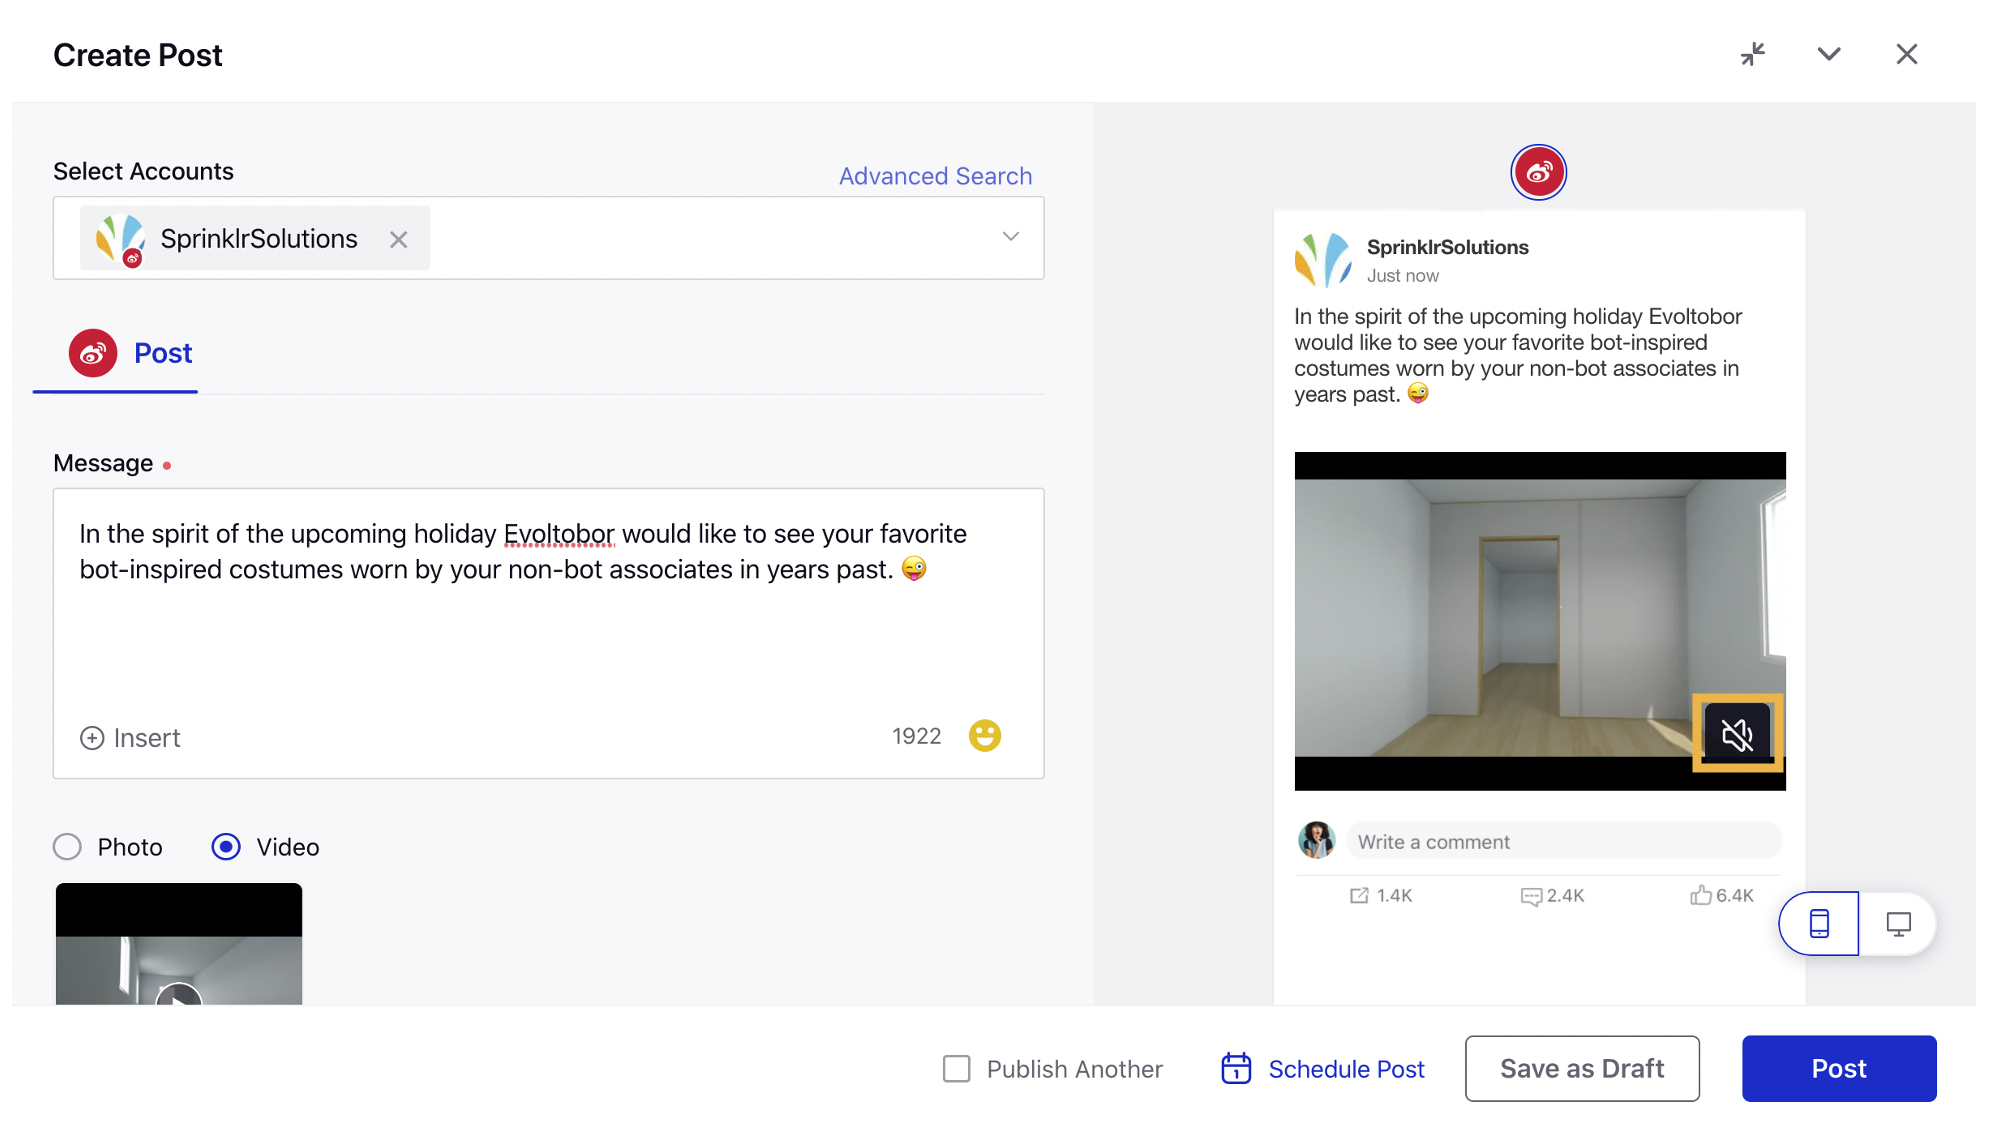1996x1124 pixels.
Task: Click the Weibo platform icon in preview
Action: [x=1537, y=171]
